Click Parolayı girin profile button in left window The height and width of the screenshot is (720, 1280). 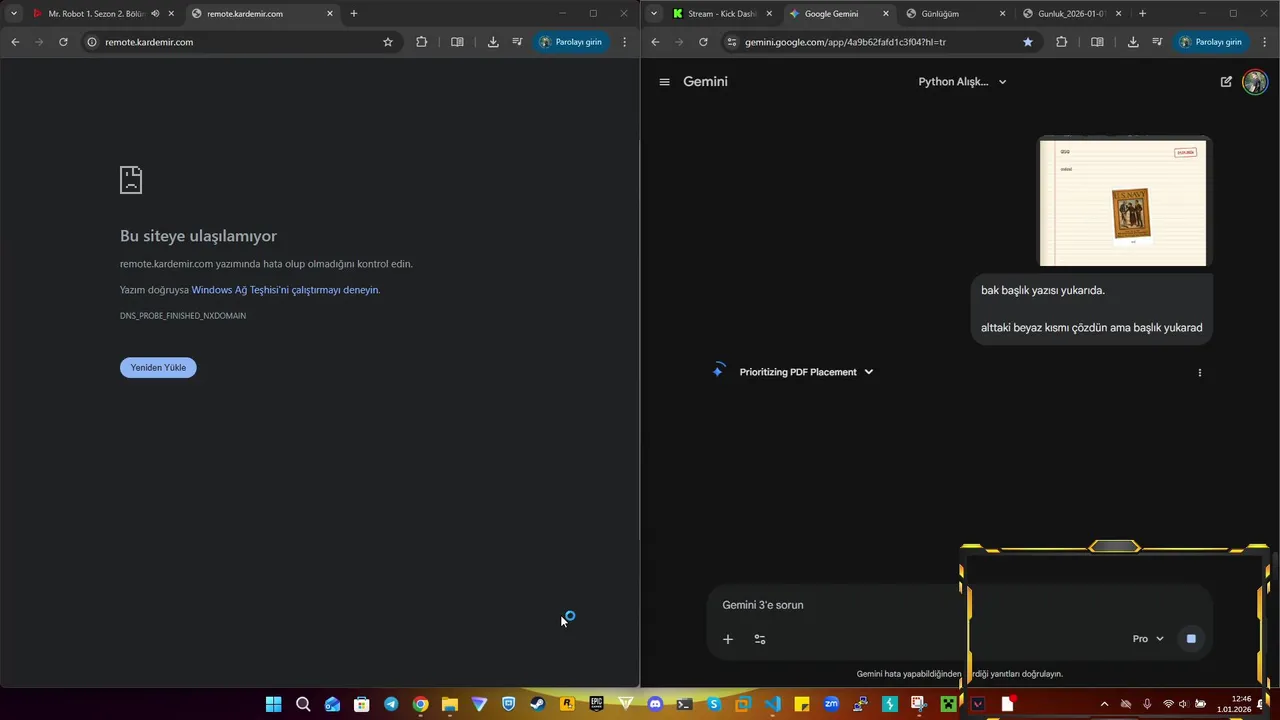(570, 42)
